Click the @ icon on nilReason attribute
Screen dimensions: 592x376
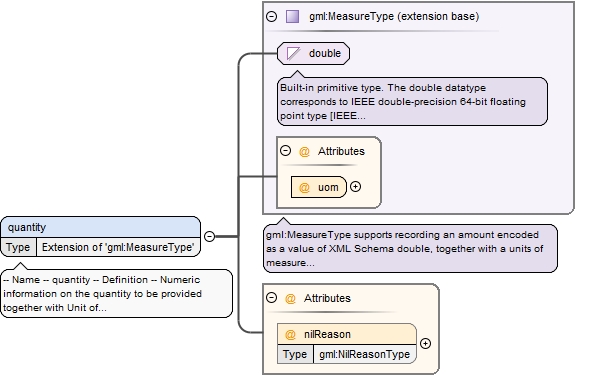click(x=290, y=334)
